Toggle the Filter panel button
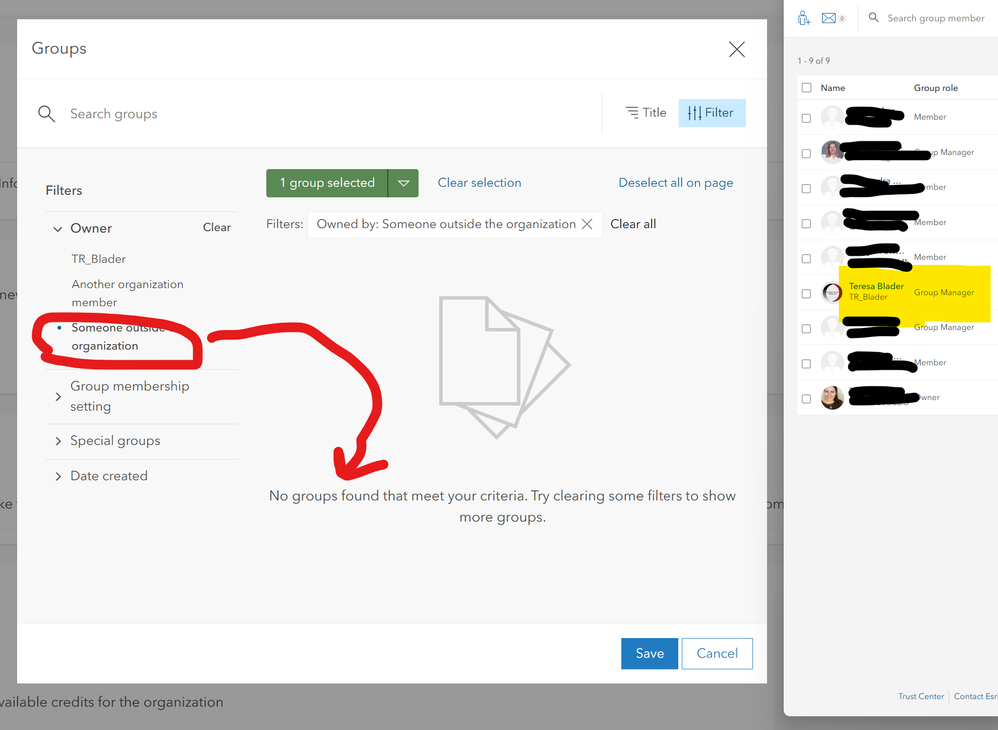This screenshot has width=998, height=730. point(712,113)
